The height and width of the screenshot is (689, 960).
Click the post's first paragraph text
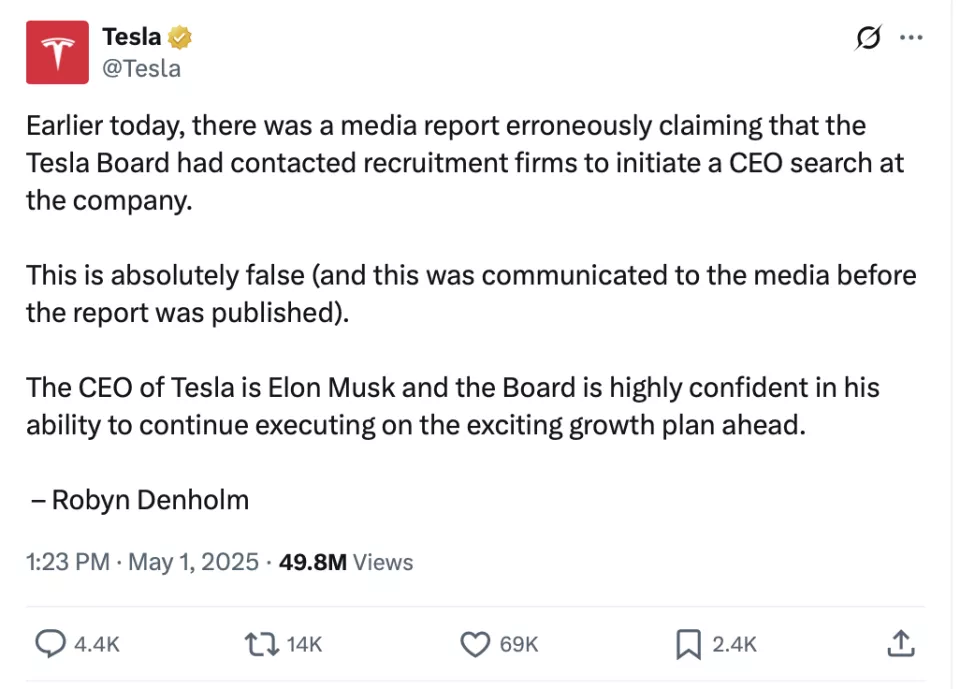coord(465,163)
